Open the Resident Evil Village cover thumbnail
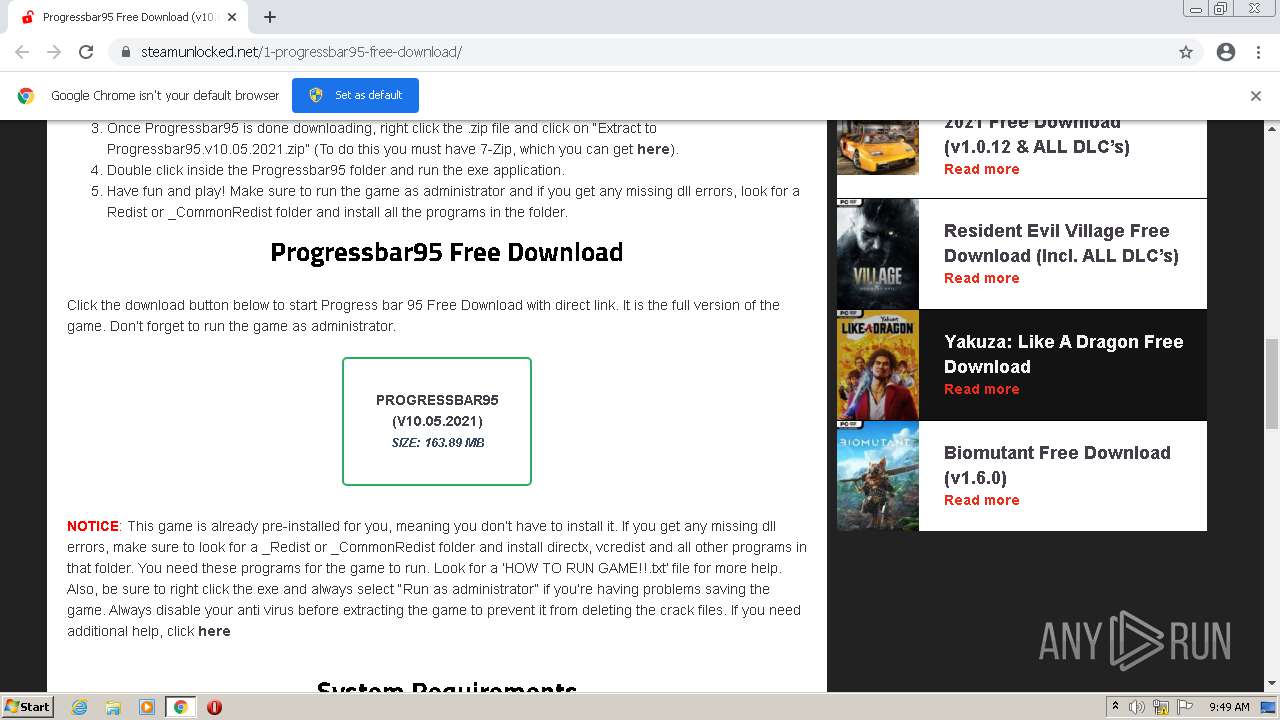This screenshot has height=720, width=1280. (x=878, y=254)
